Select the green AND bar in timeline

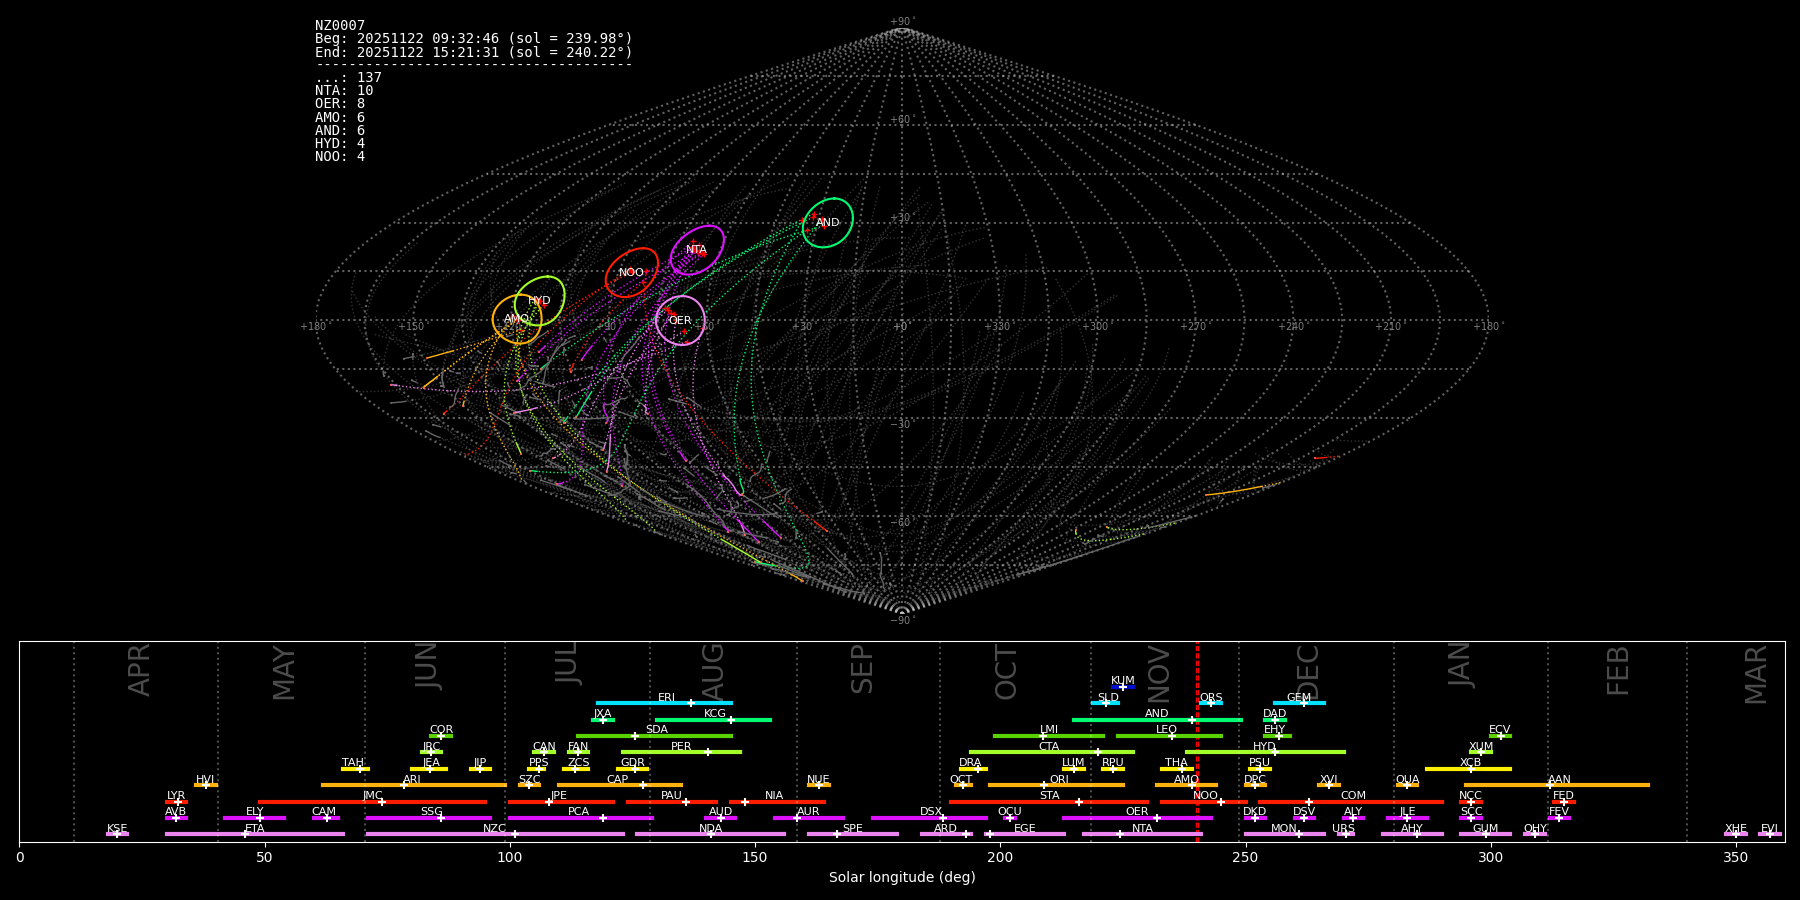pos(1157,719)
